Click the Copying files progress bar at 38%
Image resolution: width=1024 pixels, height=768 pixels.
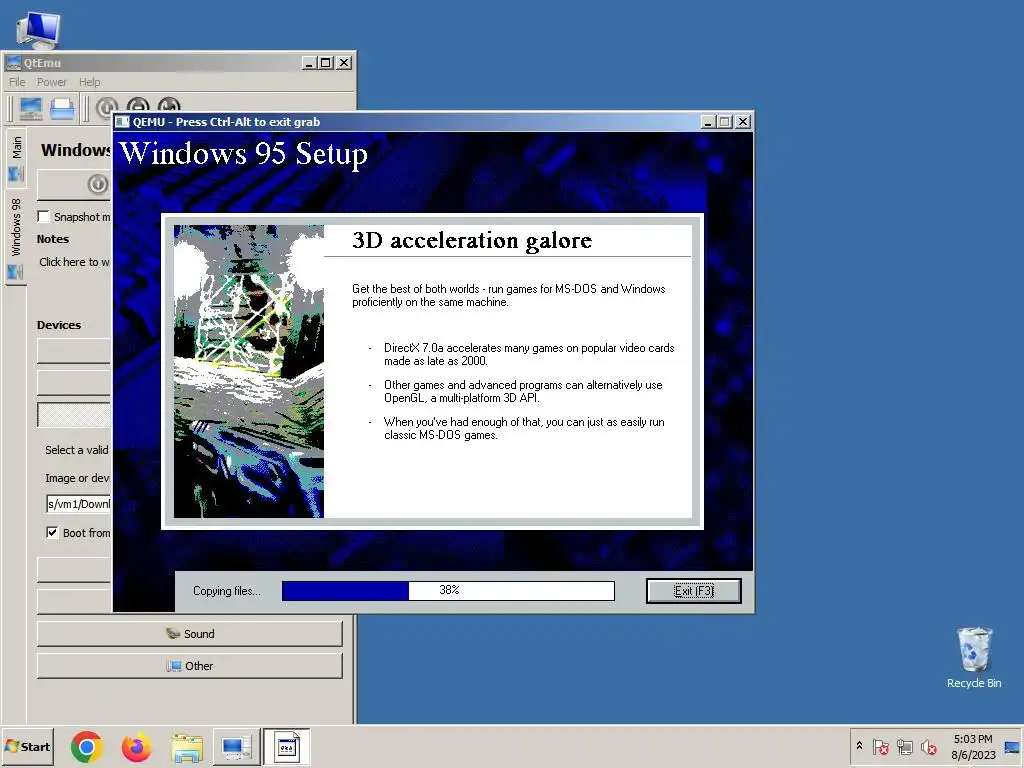(448, 590)
